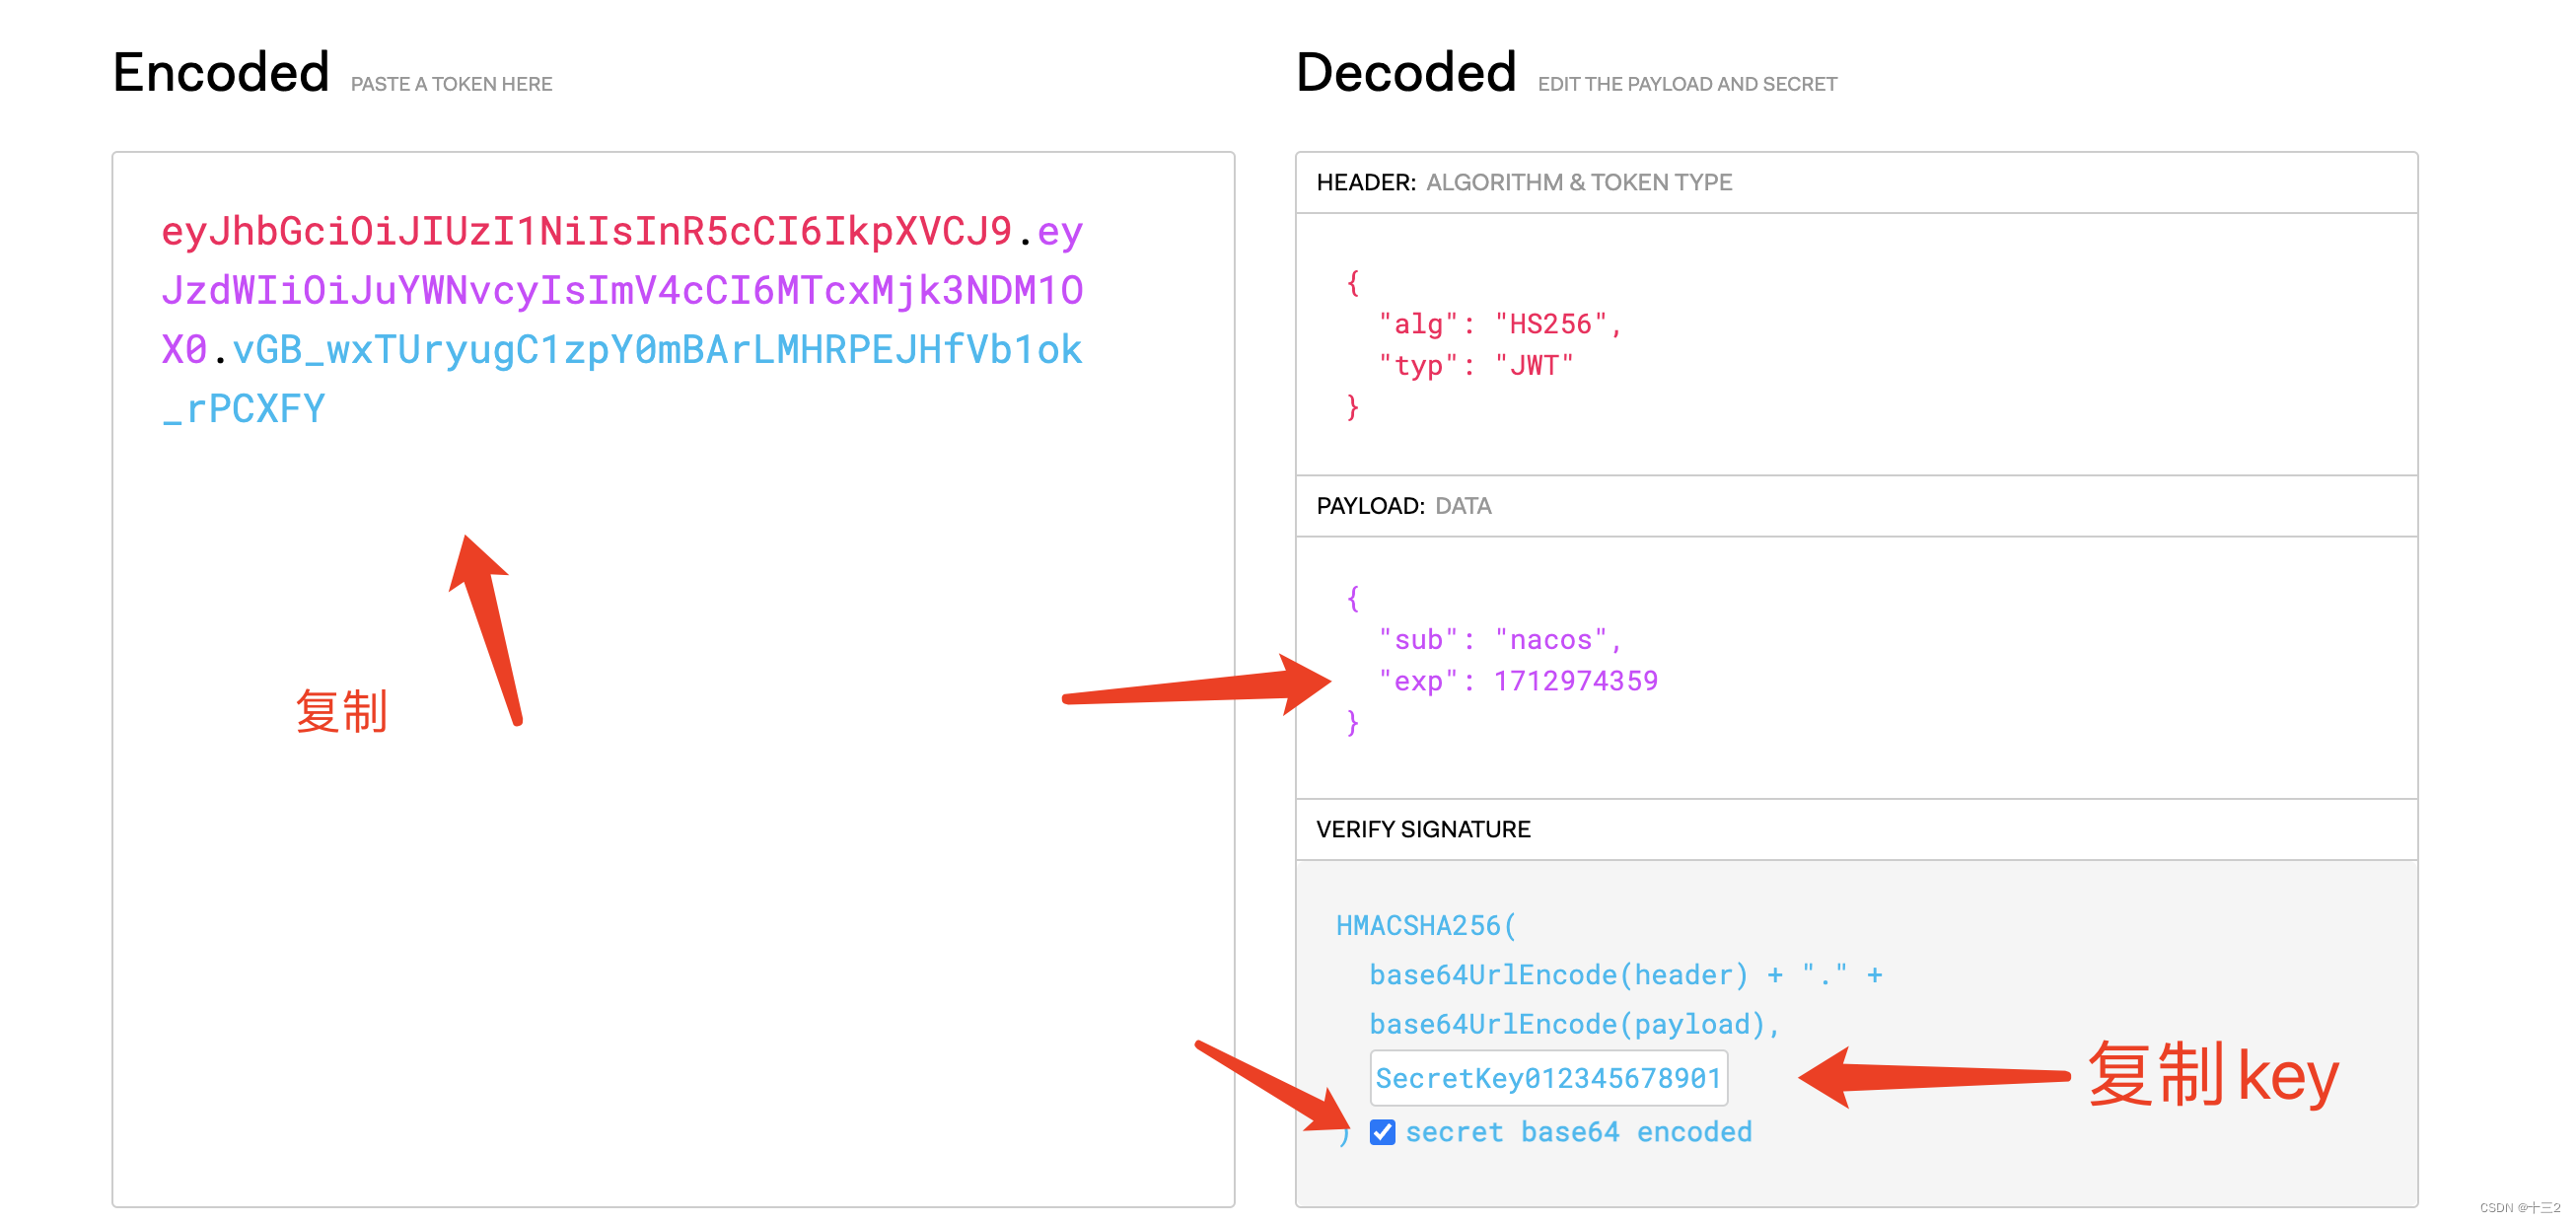Image resolution: width=2576 pixels, height=1223 pixels.
Task: Click the secret base64 encoded label text
Action: (1577, 1132)
